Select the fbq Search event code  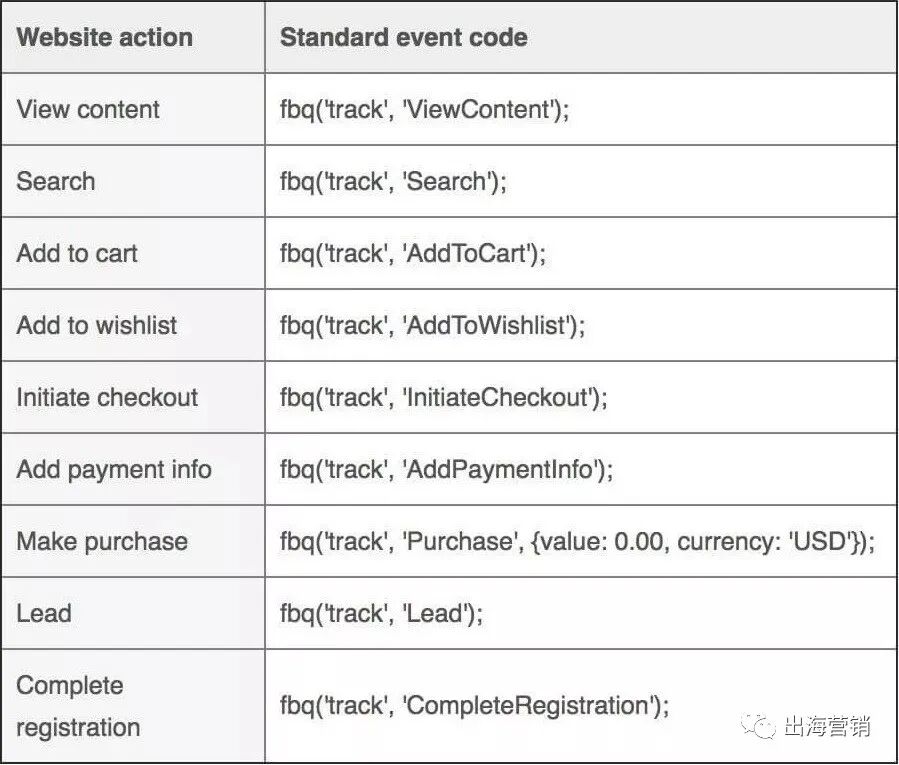tap(393, 181)
